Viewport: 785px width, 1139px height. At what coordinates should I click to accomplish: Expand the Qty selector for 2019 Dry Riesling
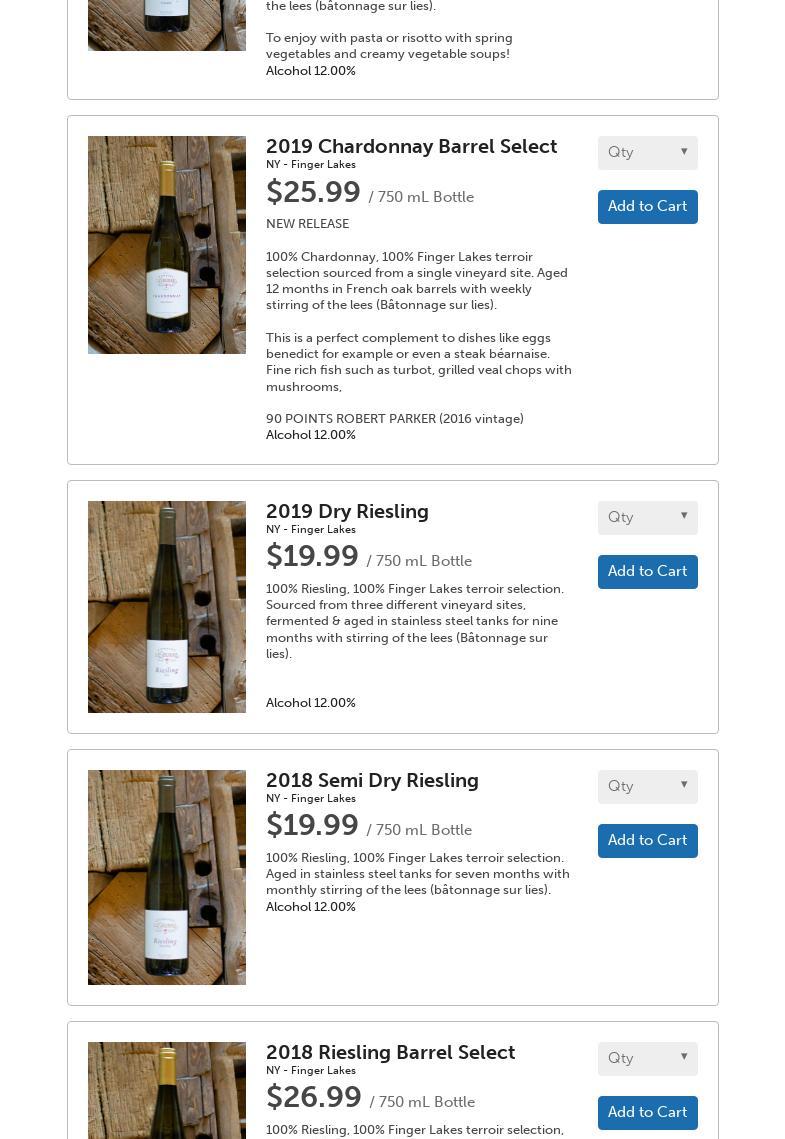tap(647, 518)
